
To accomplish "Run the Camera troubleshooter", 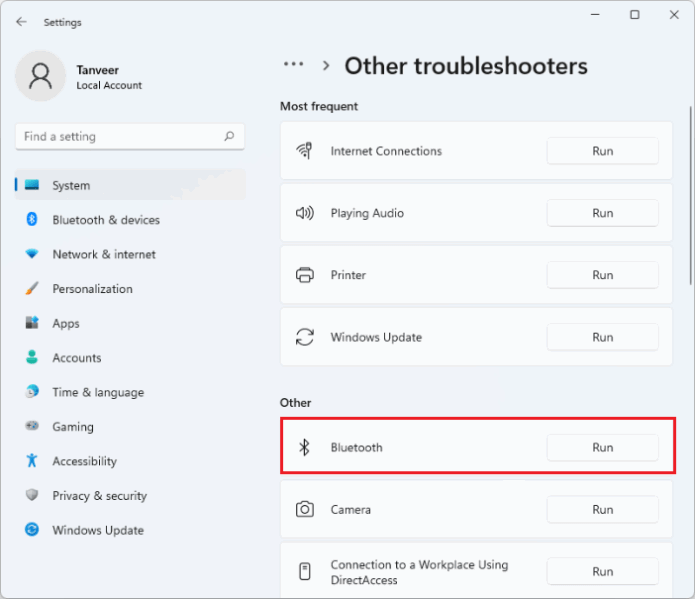I will tap(602, 509).
